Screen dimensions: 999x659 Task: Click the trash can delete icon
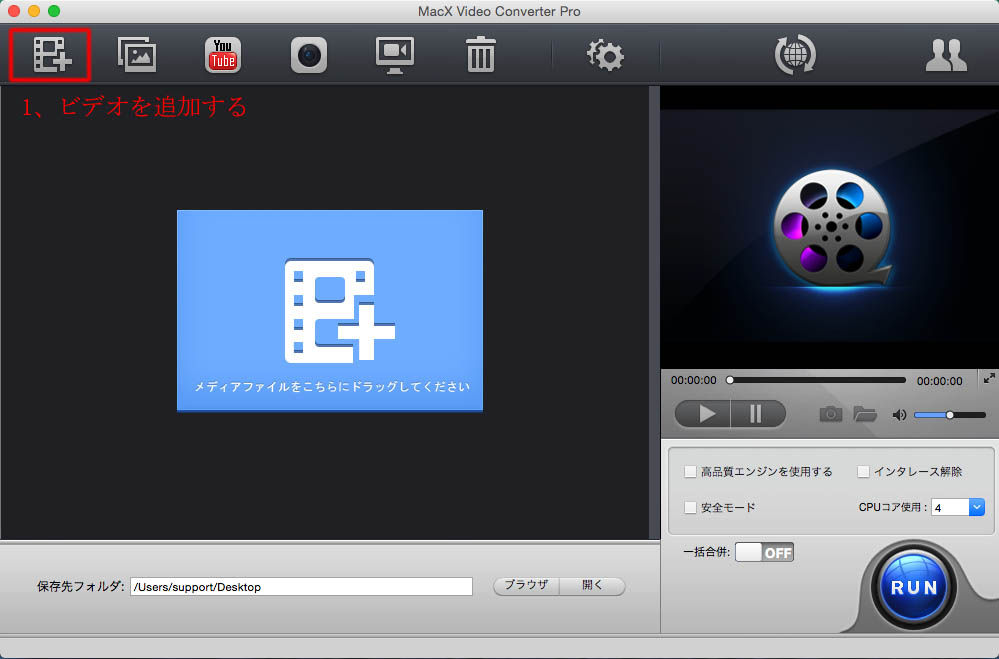tap(481, 55)
